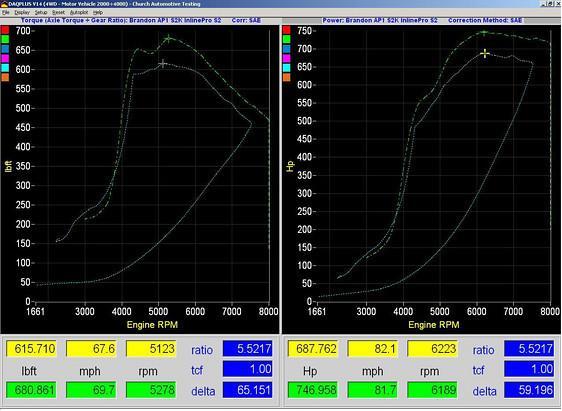Image resolution: width=562 pixels, height=411 pixels.
Task: Select the magenta run swatch on torque graph
Action: click(5, 58)
